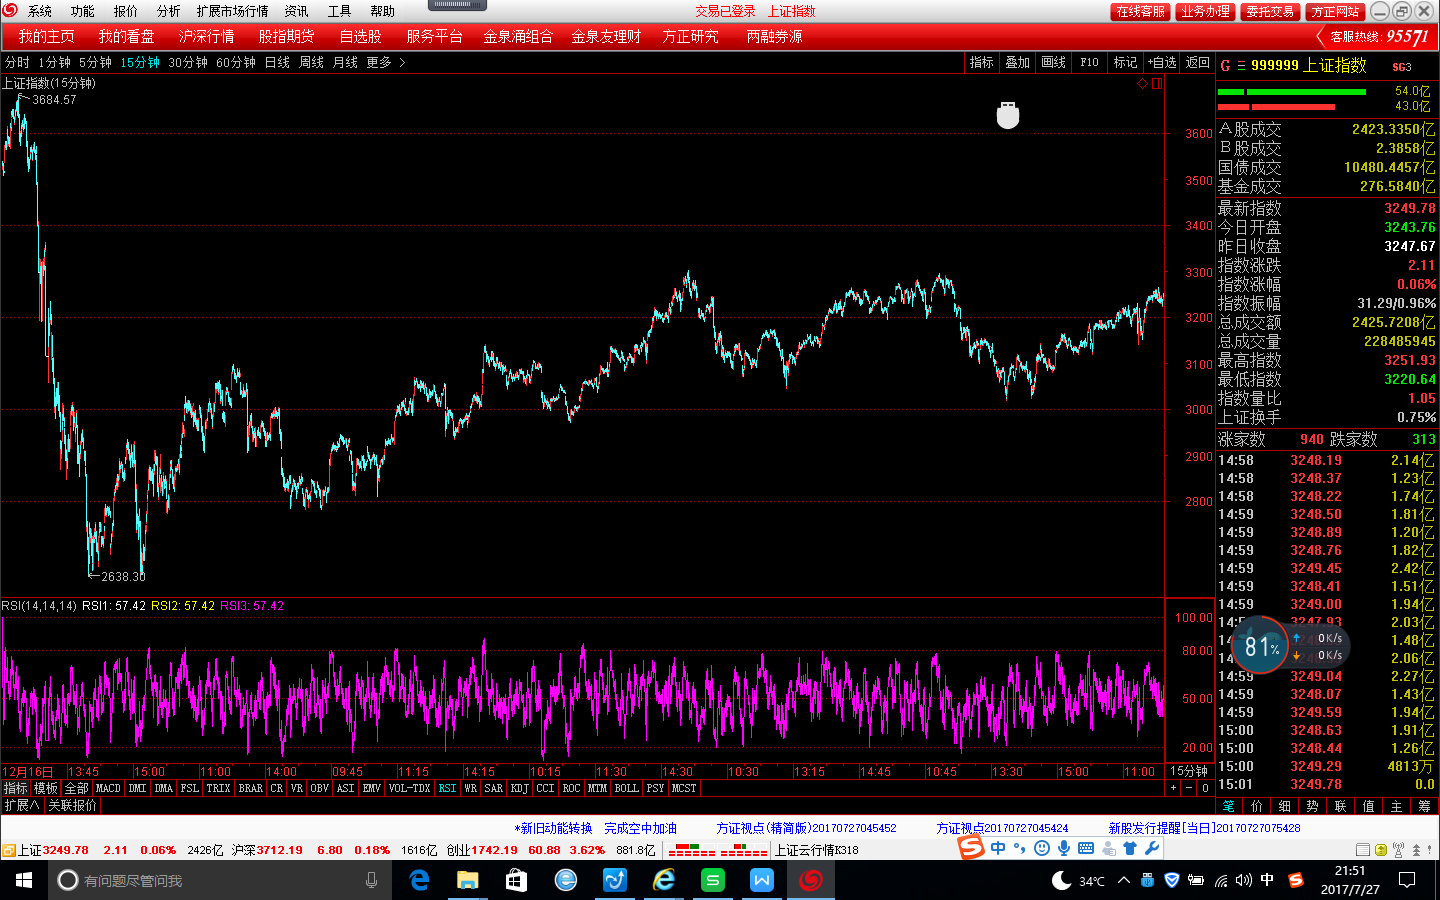Click the 0 reset button
The height and width of the screenshot is (900, 1440).
pyautogui.click(x=1205, y=788)
